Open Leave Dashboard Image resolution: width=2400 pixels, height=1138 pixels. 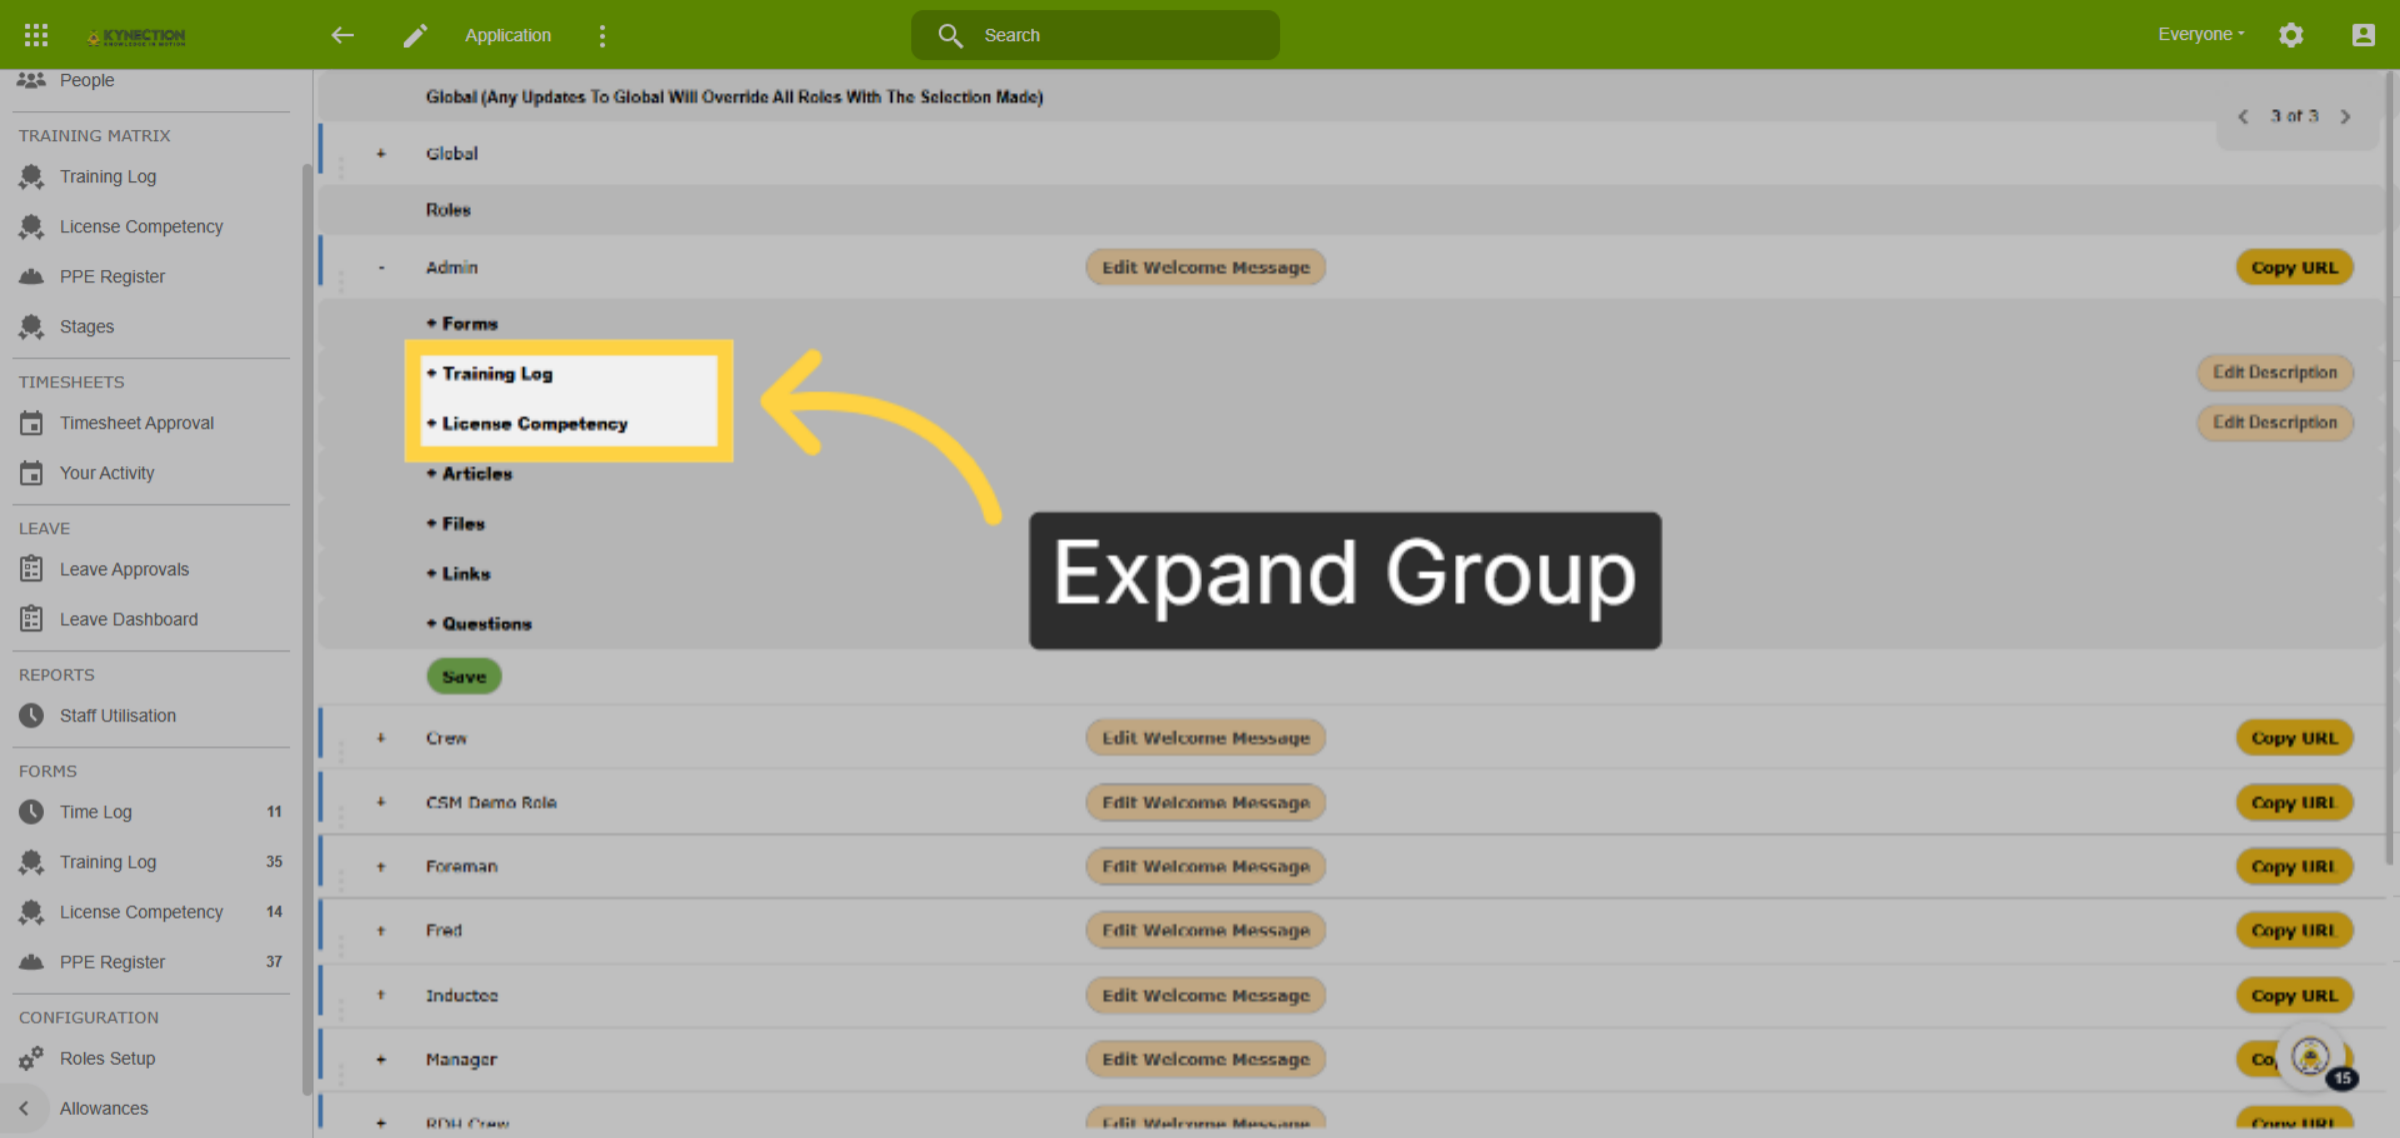pyautogui.click(x=129, y=619)
